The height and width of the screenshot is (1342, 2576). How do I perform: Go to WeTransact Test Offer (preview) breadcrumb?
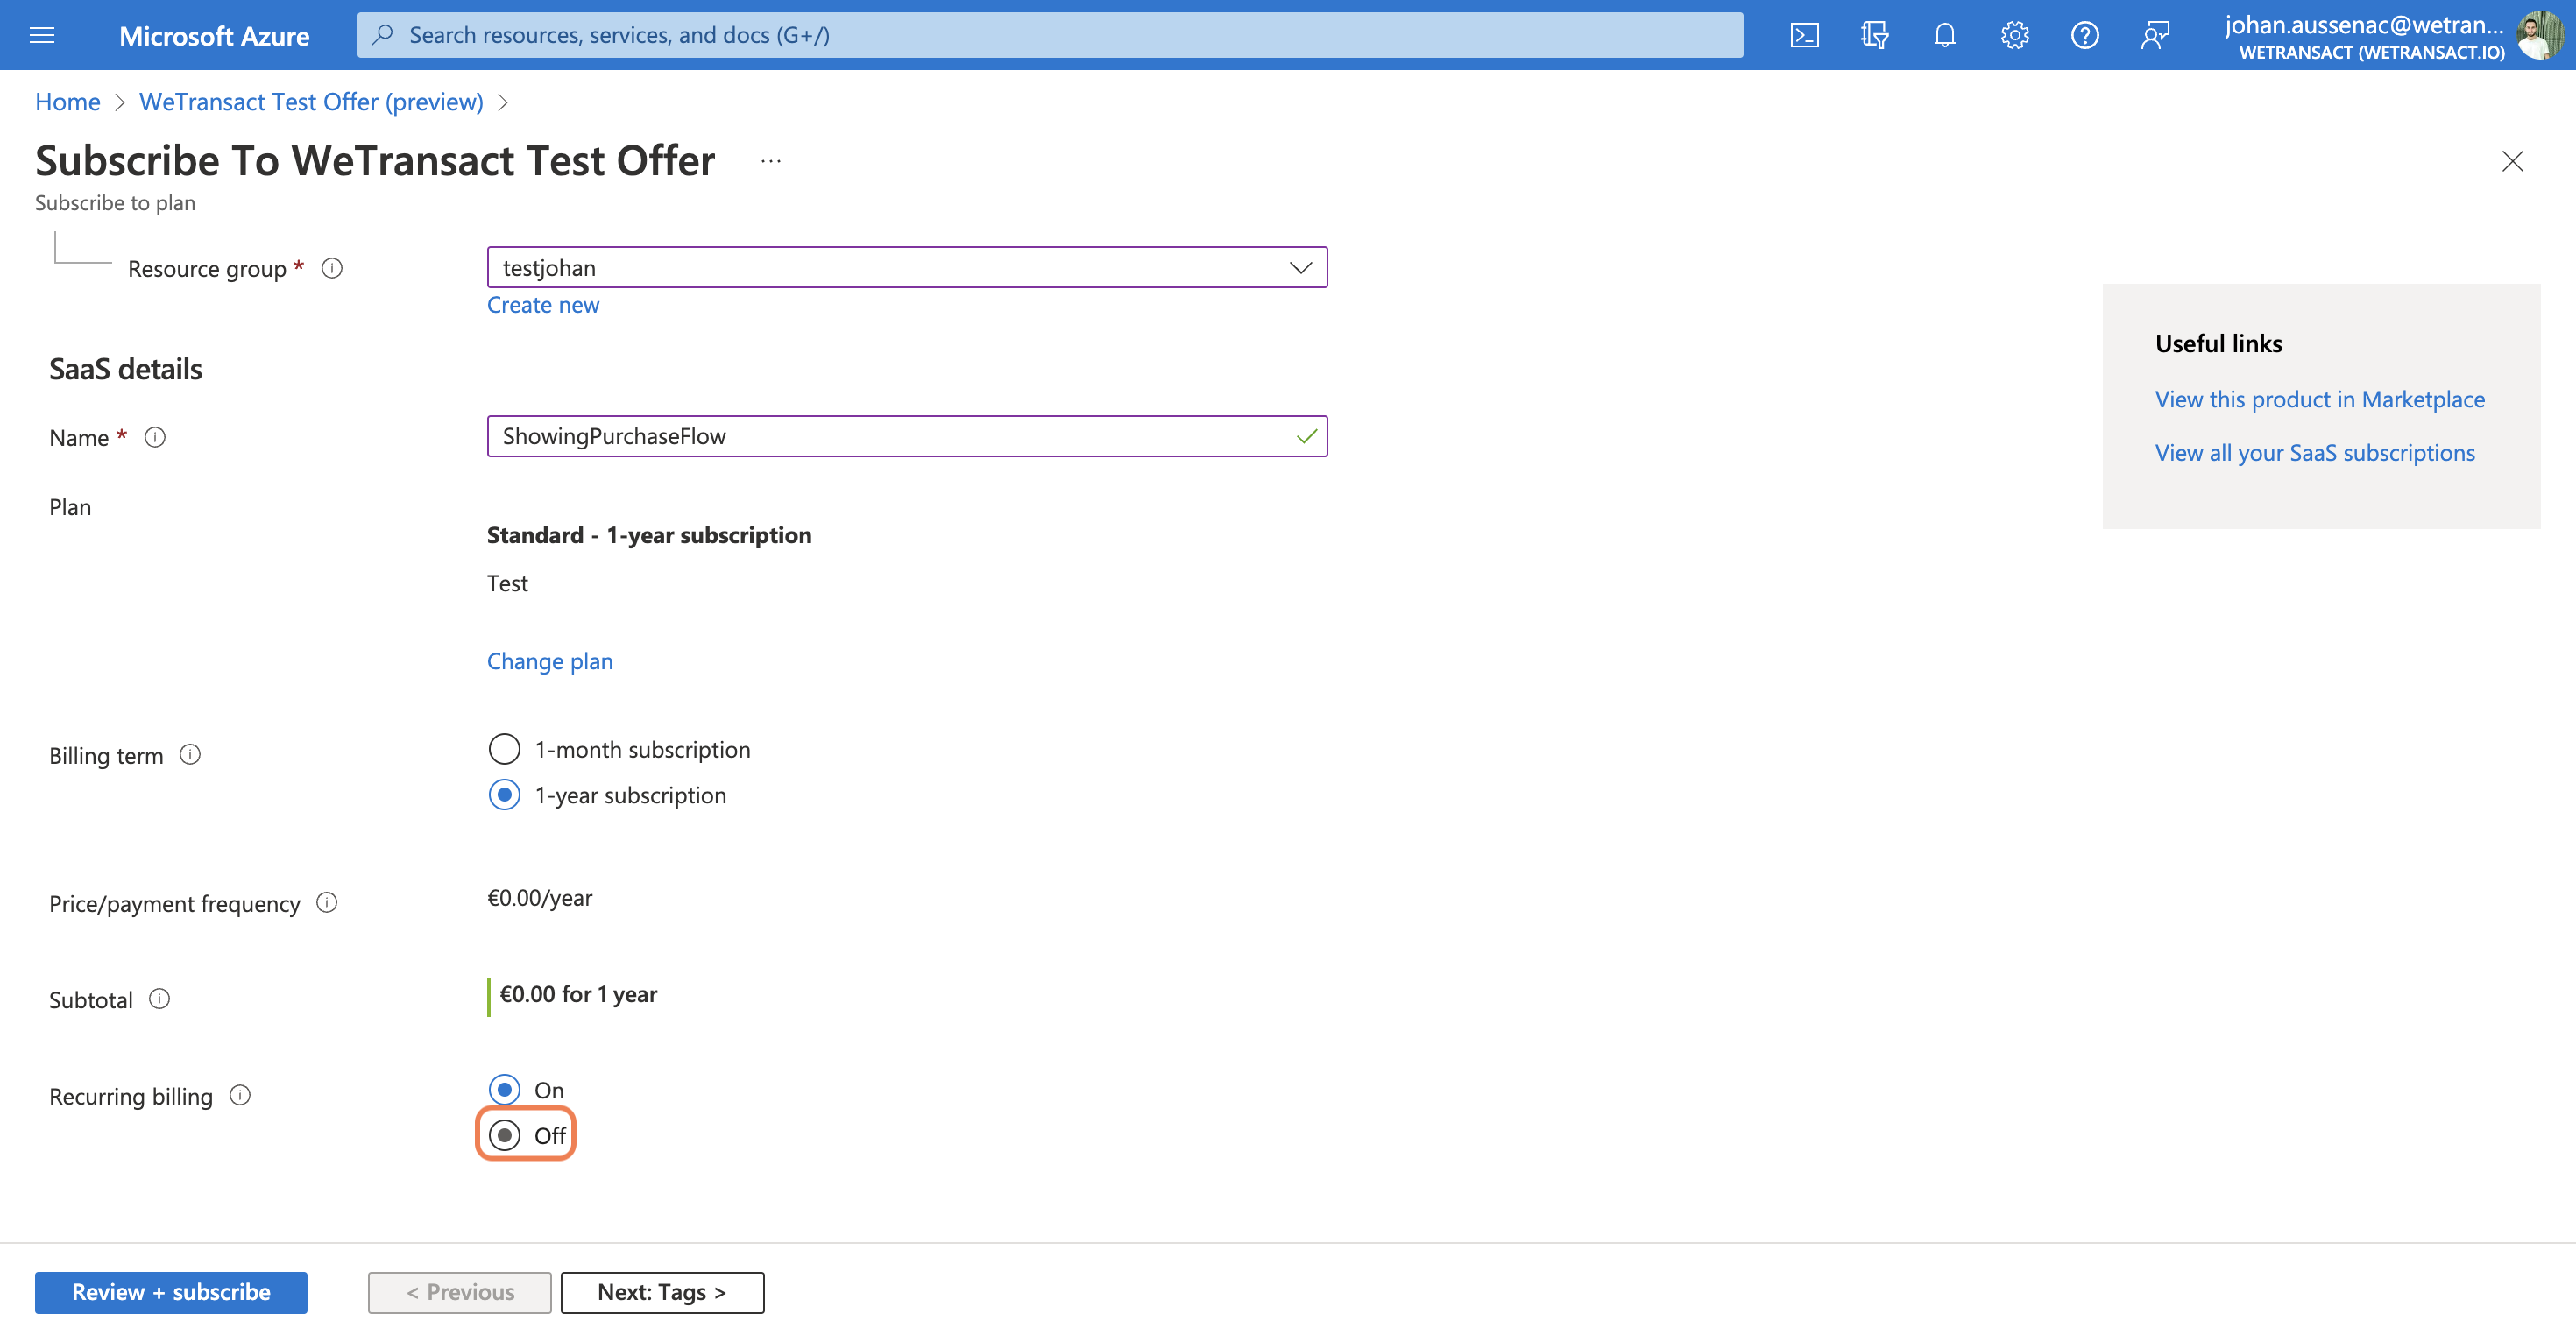(x=311, y=102)
